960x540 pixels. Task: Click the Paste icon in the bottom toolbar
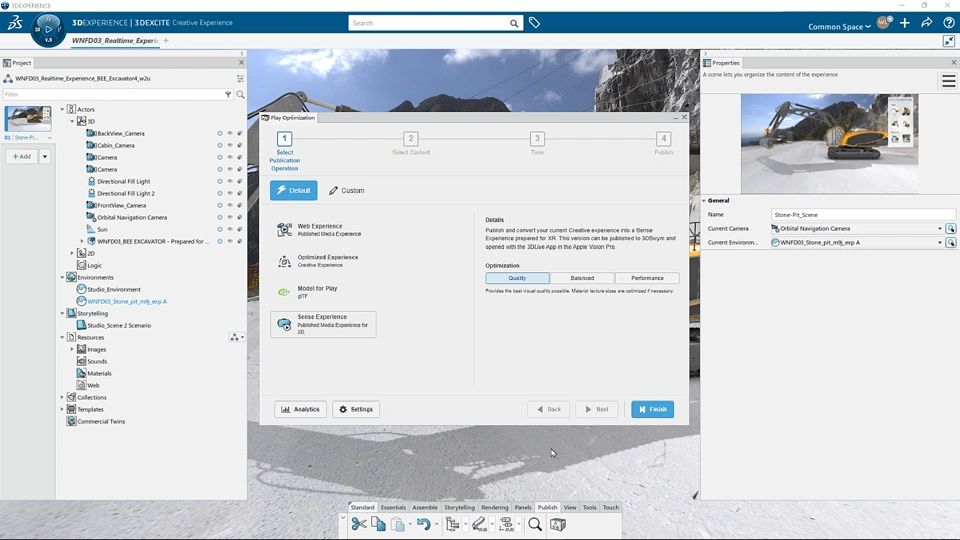[398, 524]
